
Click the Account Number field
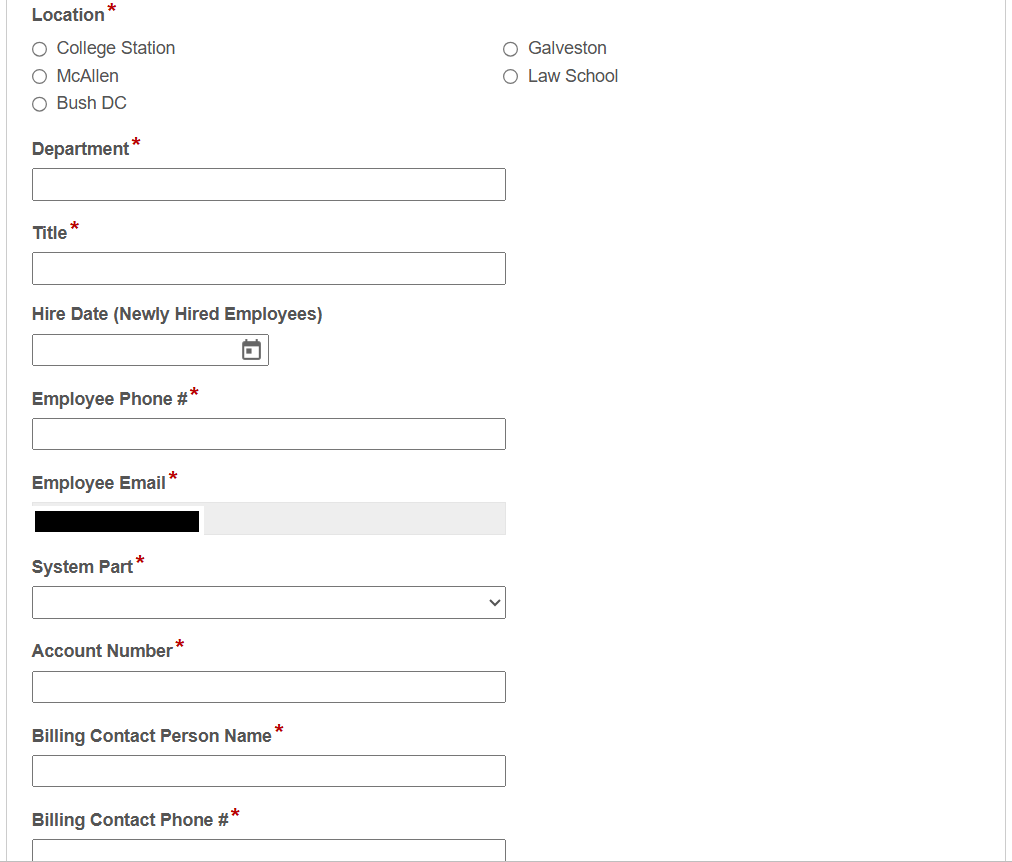[x=268, y=687]
